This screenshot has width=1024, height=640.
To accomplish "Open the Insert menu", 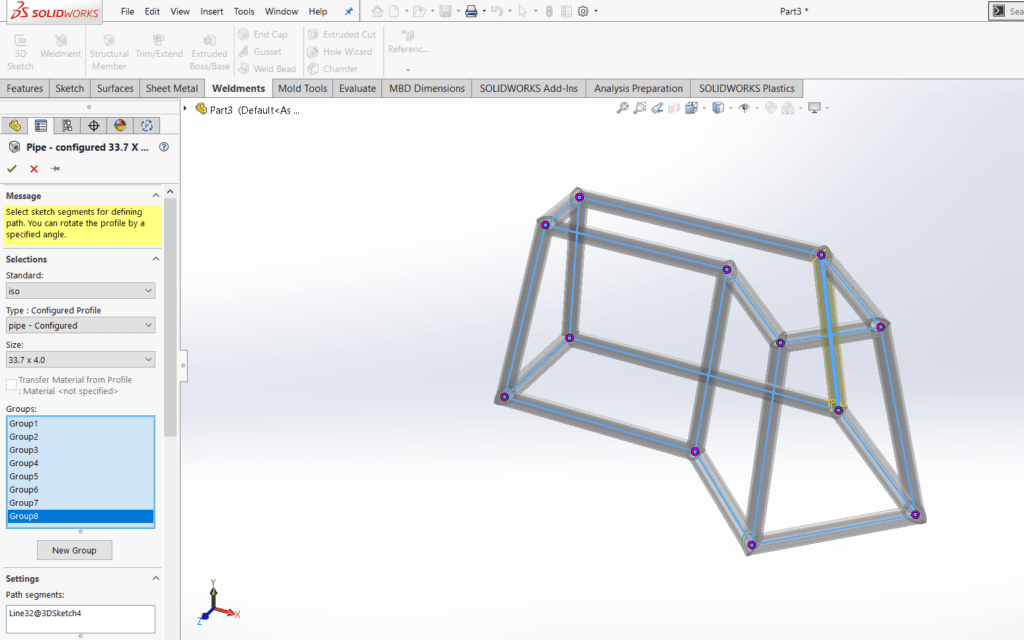I will tap(211, 11).
